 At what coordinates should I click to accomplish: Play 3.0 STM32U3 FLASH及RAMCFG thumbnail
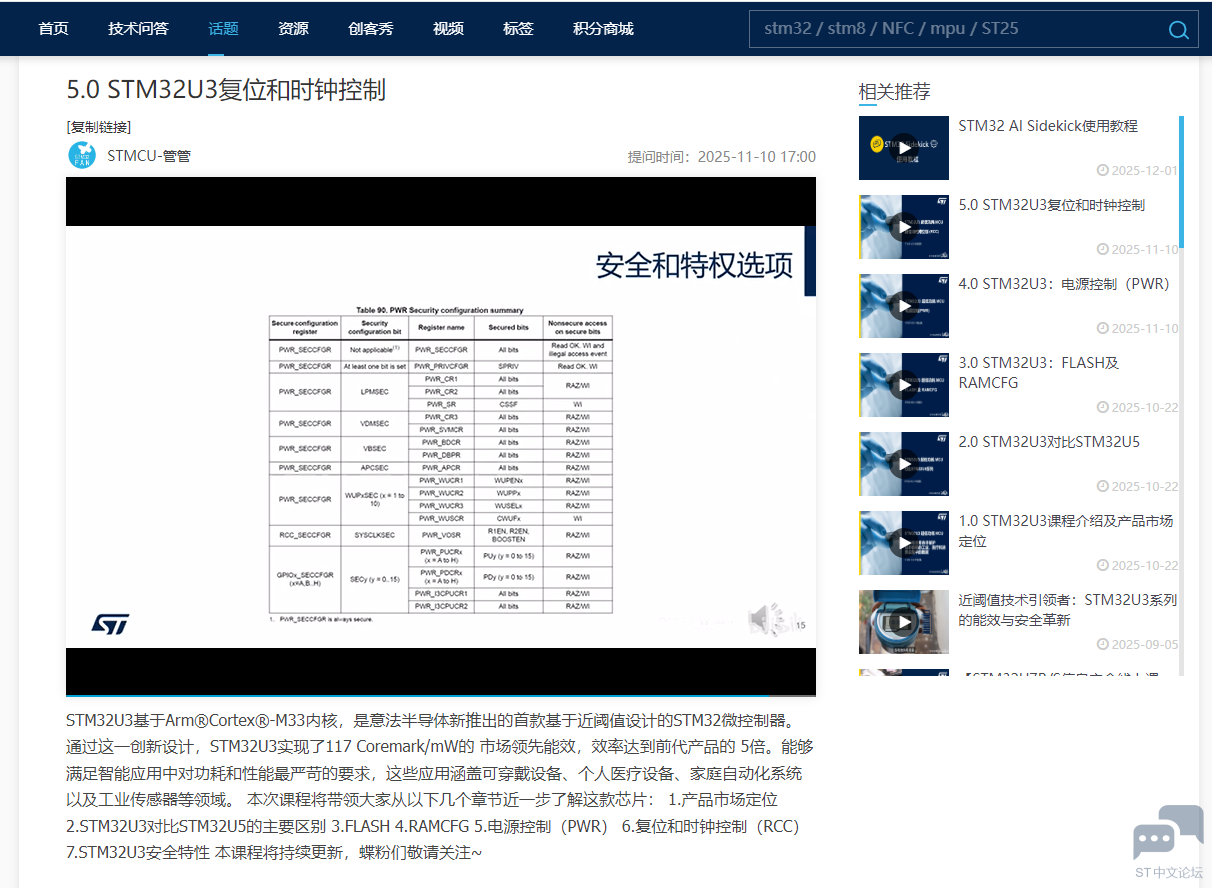click(904, 385)
